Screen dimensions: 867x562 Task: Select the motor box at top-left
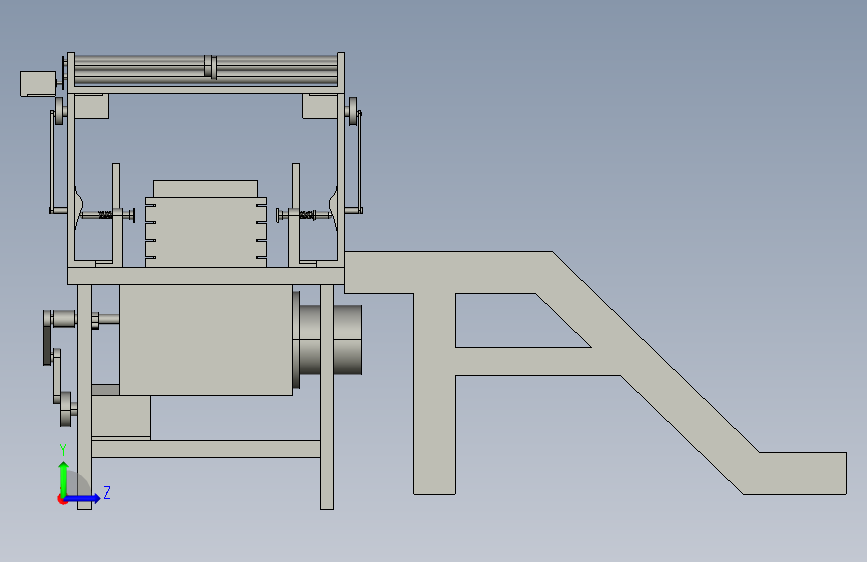(38, 84)
